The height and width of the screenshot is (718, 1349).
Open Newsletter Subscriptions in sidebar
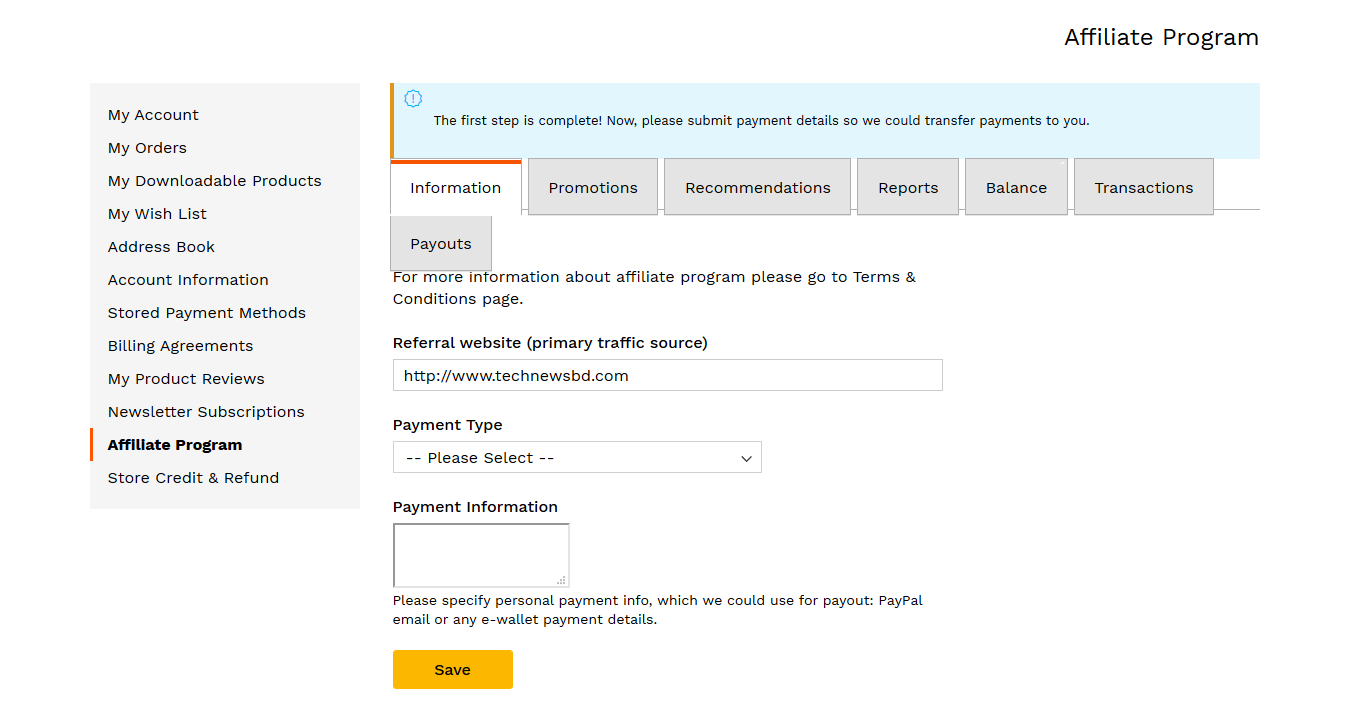[x=206, y=412]
